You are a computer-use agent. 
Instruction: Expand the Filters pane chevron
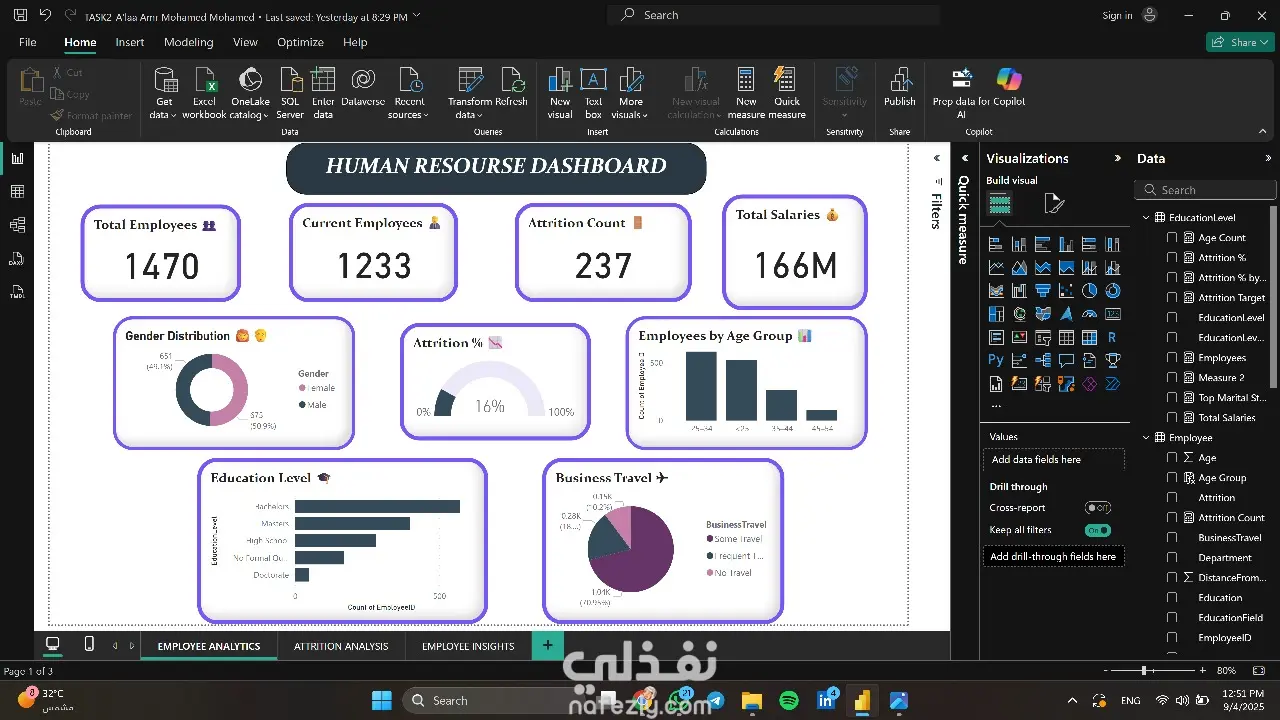[937, 158]
